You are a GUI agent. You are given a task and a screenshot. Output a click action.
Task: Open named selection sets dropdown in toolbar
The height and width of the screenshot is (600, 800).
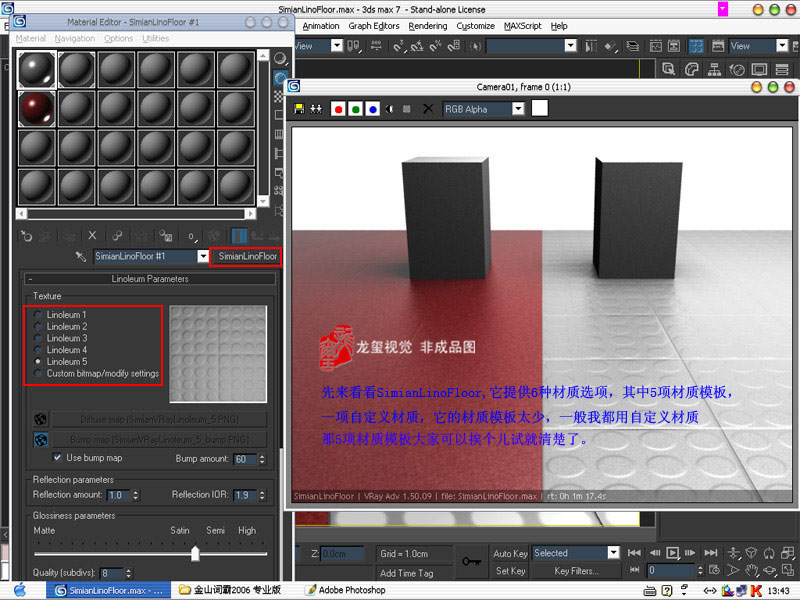click(571, 46)
